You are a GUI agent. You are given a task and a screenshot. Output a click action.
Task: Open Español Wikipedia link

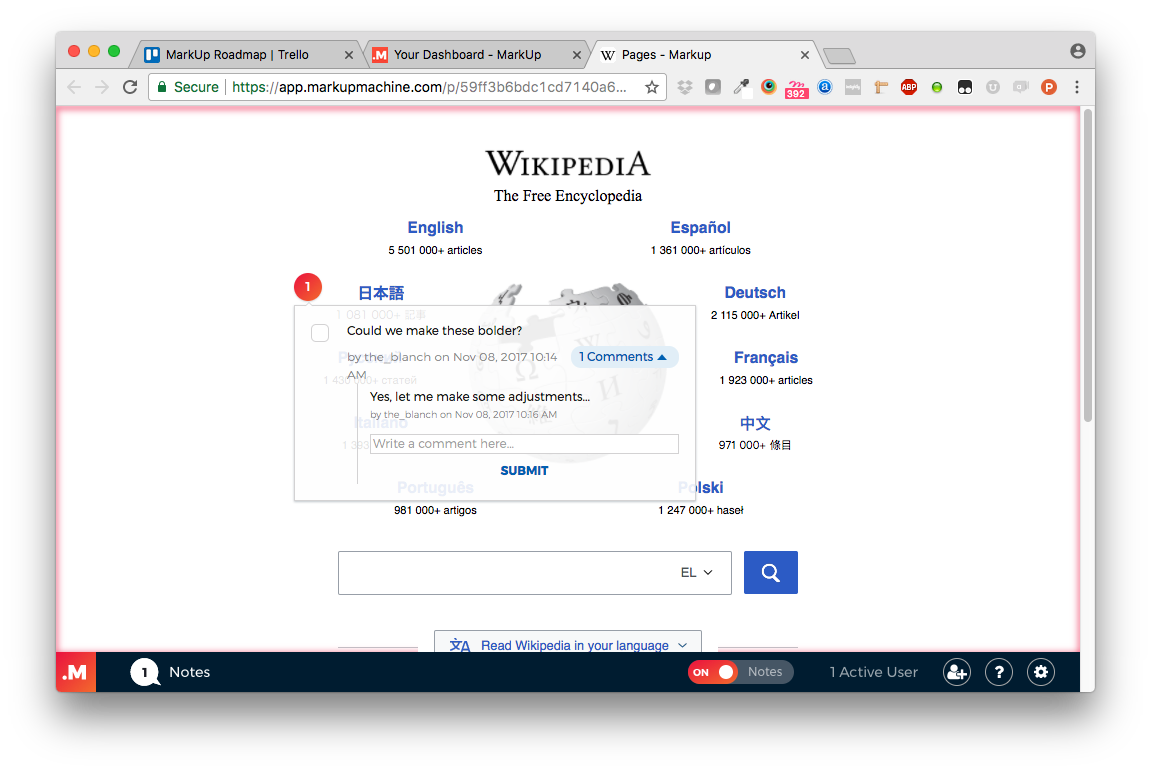(x=700, y=227)
